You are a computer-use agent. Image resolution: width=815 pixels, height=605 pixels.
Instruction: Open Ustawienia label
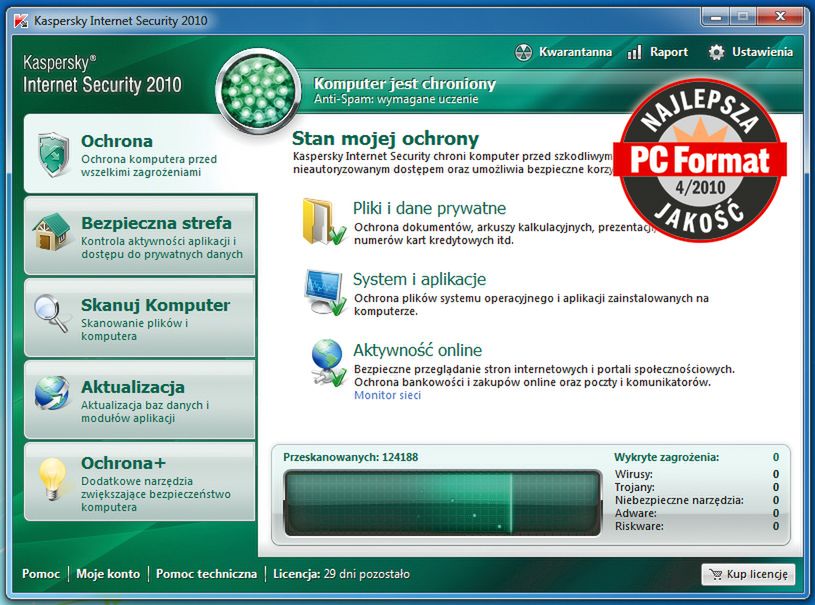coord(763,52)
